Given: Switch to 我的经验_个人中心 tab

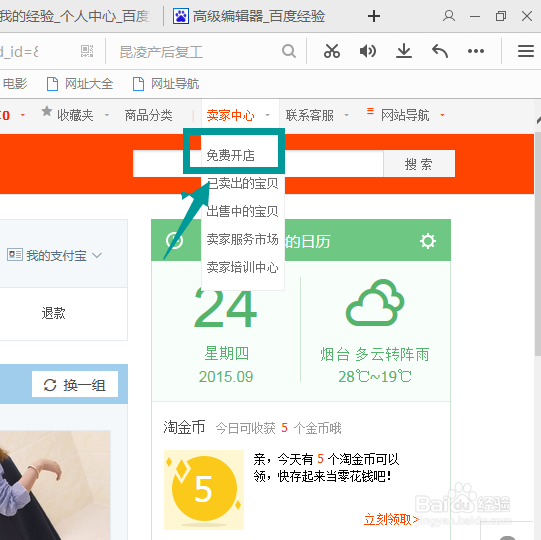Looking at the screenshot, I should (75, 16).
